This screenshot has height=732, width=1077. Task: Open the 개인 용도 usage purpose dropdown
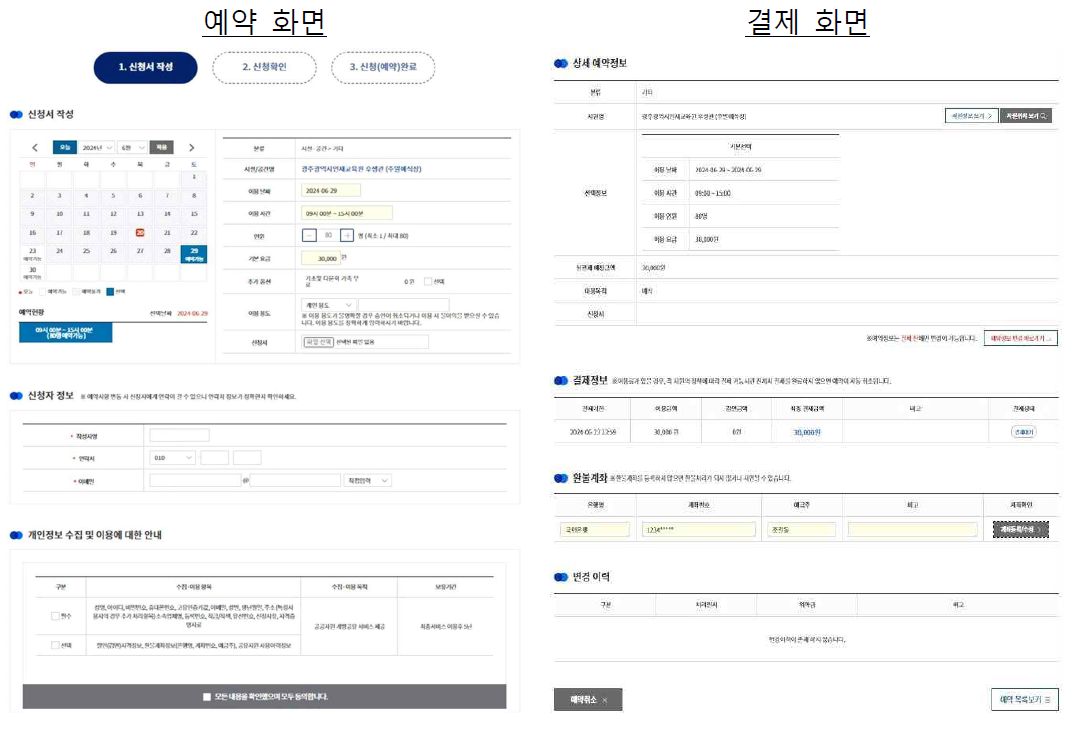tap(328, 305)
